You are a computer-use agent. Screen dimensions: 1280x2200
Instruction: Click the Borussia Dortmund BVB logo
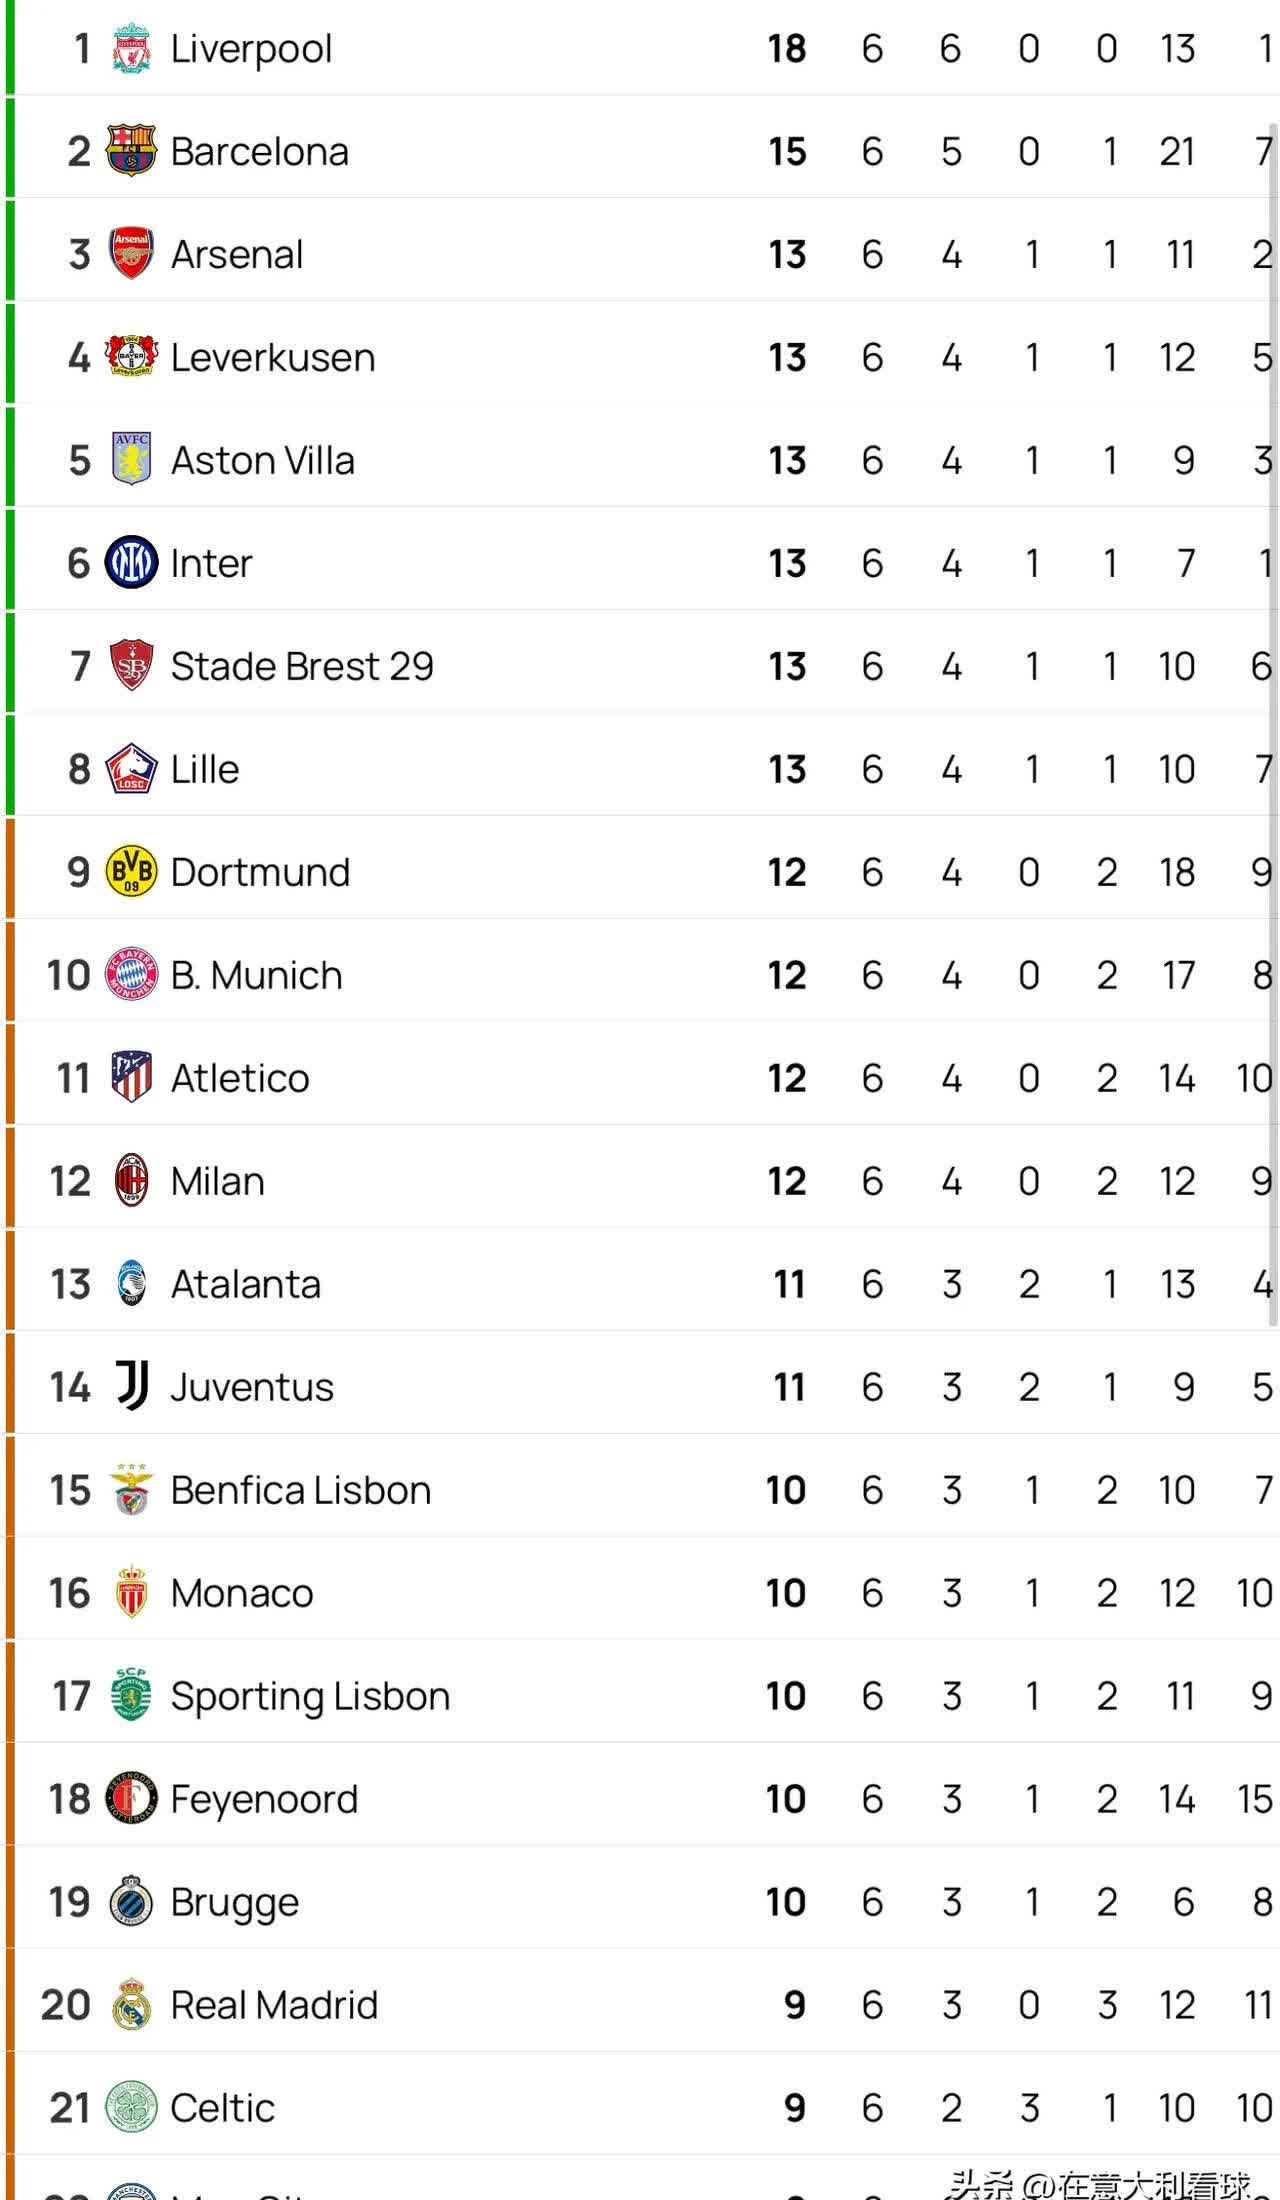131,872
